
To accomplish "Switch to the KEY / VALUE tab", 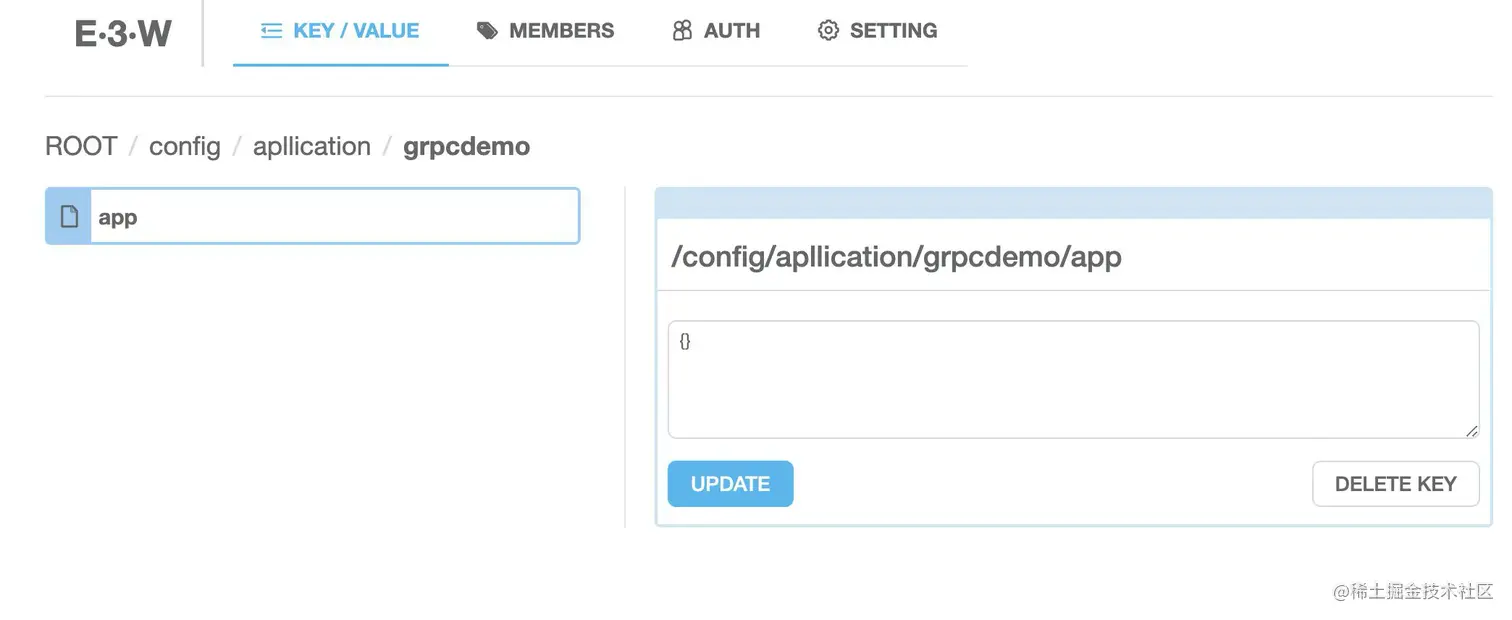I will pos(355,31).
